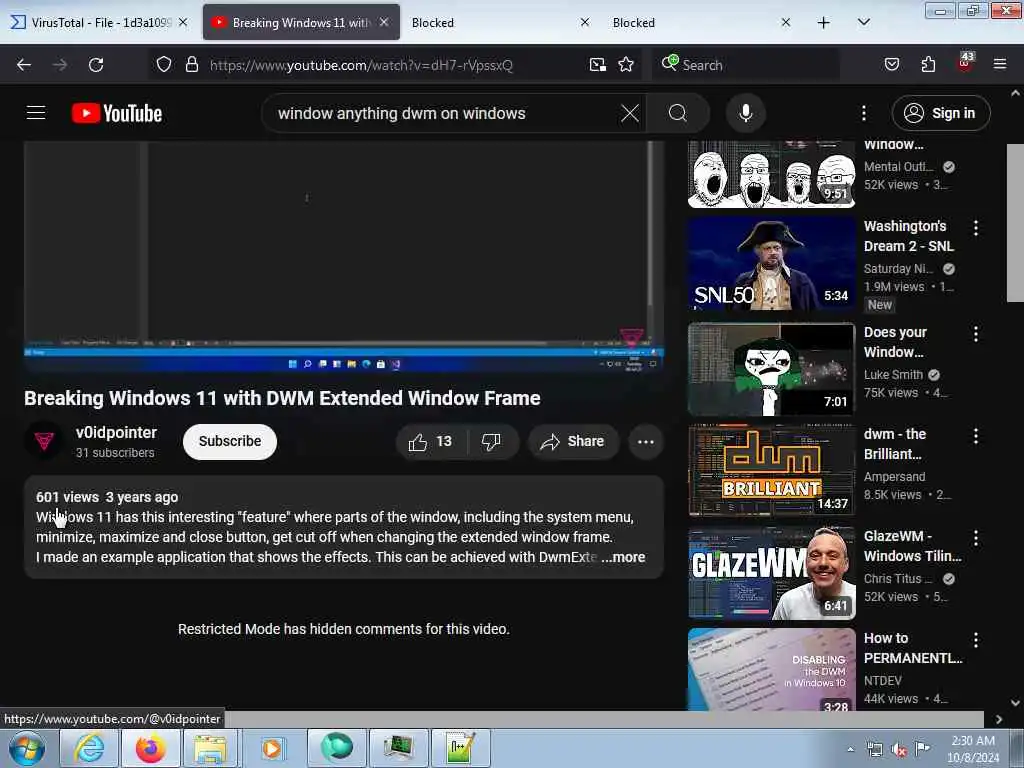Show hidden tray icons arrow
Screen dimensions: 1024x768
[x=850, y=749]
